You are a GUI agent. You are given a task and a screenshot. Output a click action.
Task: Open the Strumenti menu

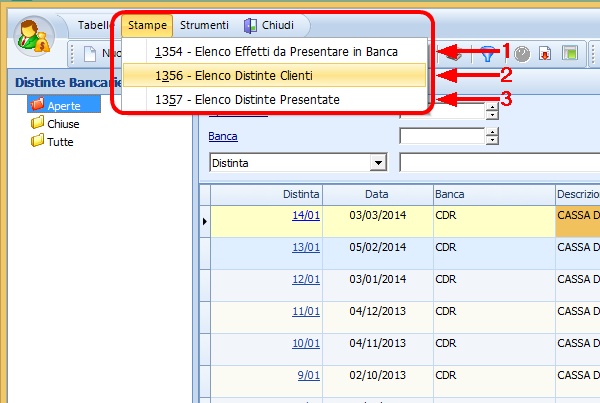pyautogui.click(x=204, y=25)
